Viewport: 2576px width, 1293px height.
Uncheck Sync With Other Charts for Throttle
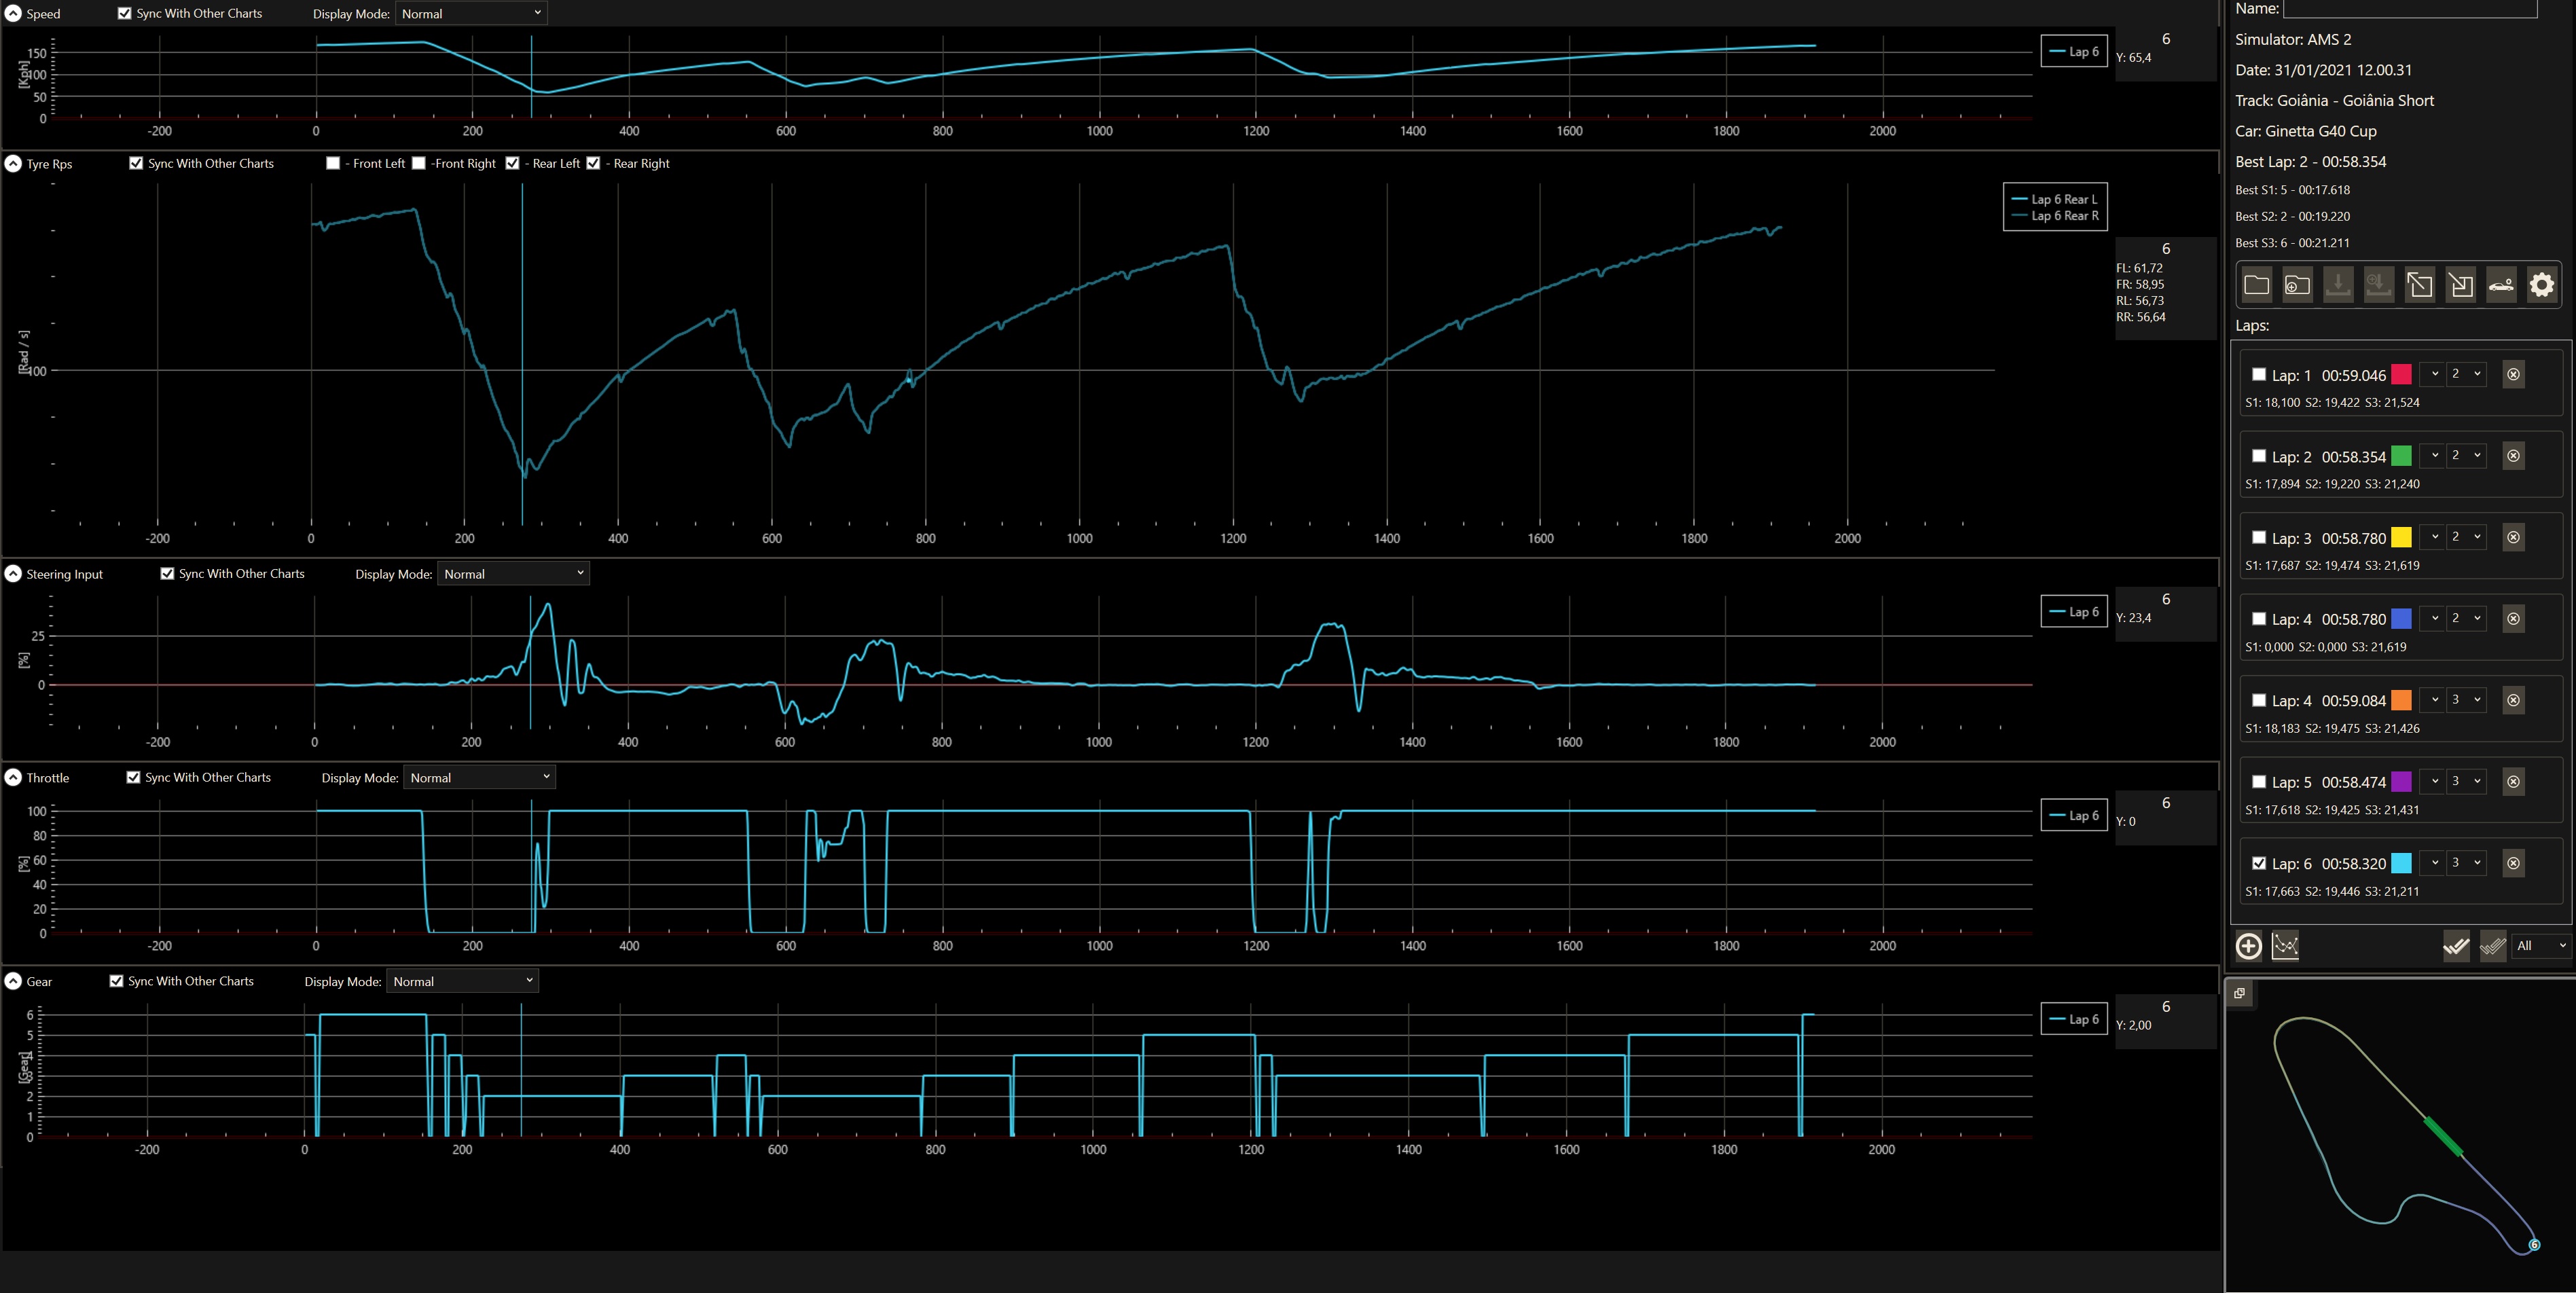133,777
